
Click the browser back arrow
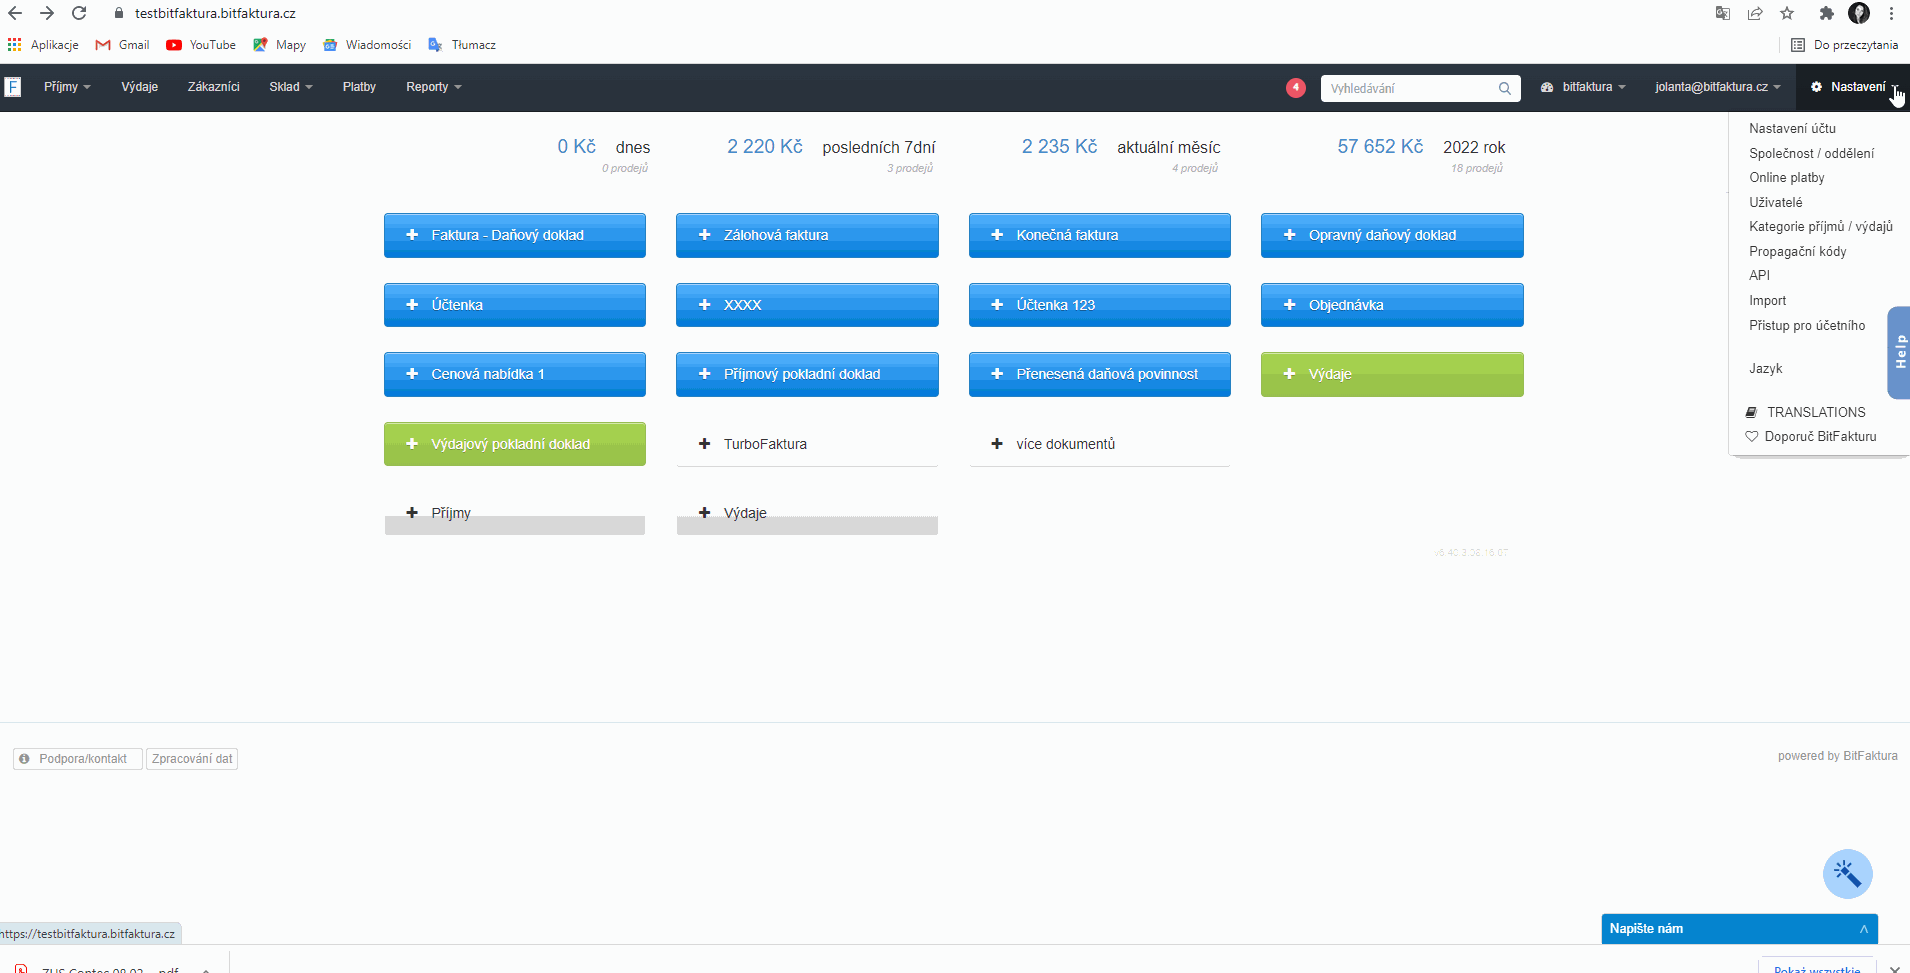click(x=15, y=14)
